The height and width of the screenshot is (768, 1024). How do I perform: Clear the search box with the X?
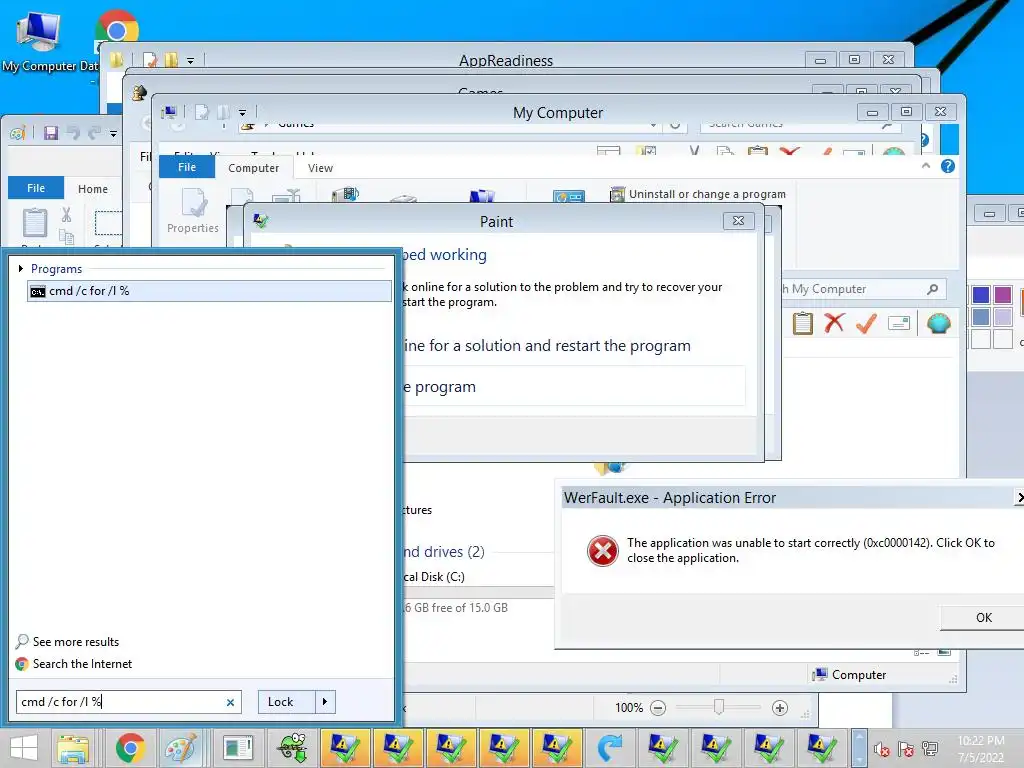coord(230,703)
